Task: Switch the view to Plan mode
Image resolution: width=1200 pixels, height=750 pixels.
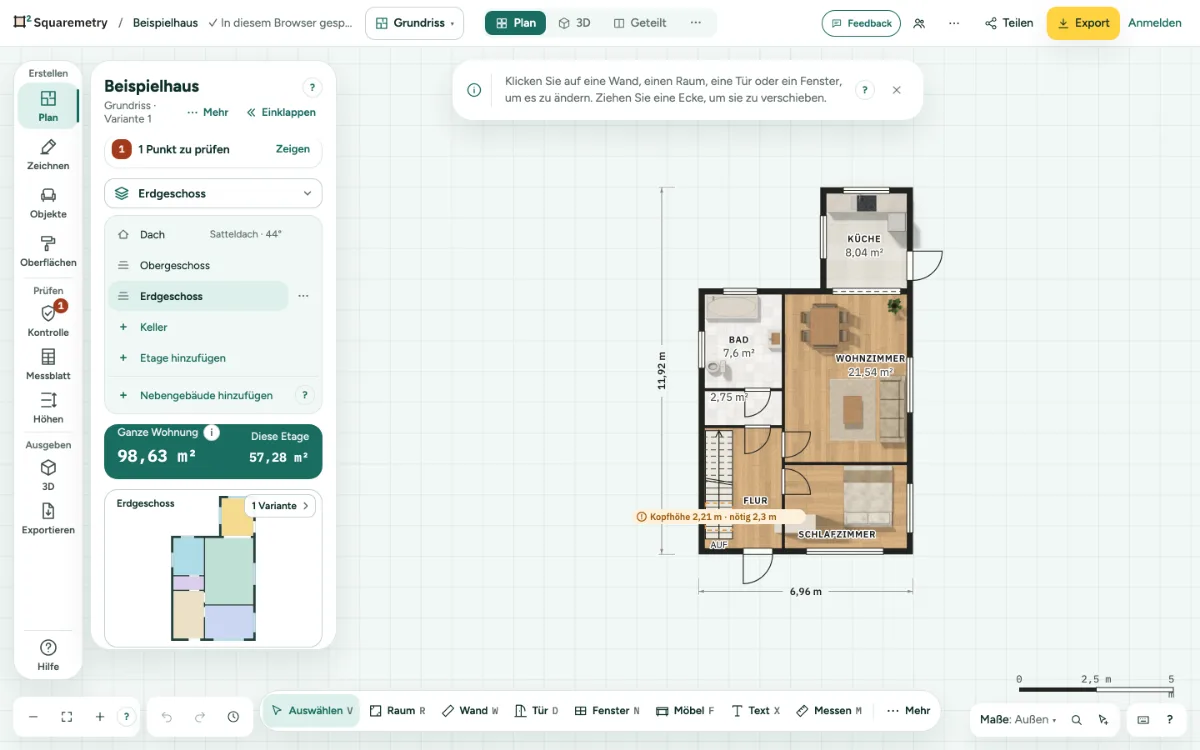Action: tap(515, 23)
